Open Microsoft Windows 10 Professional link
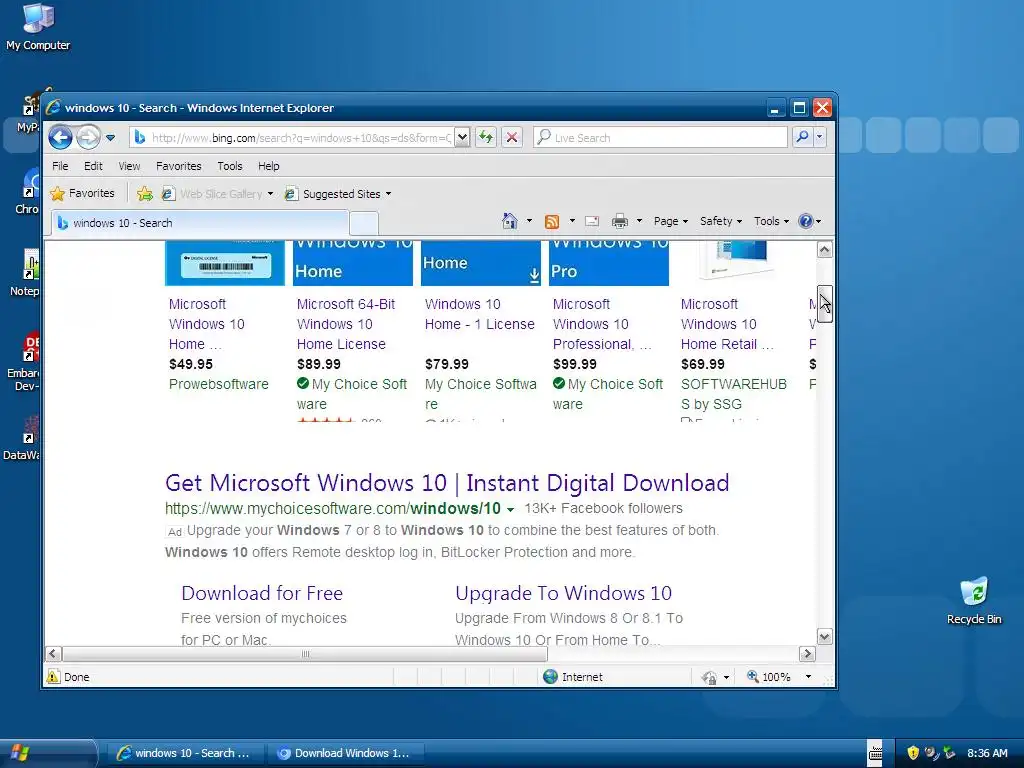The width and height of the screenshot is (1024, 768). pyautogui.click(x=602, y=324)
